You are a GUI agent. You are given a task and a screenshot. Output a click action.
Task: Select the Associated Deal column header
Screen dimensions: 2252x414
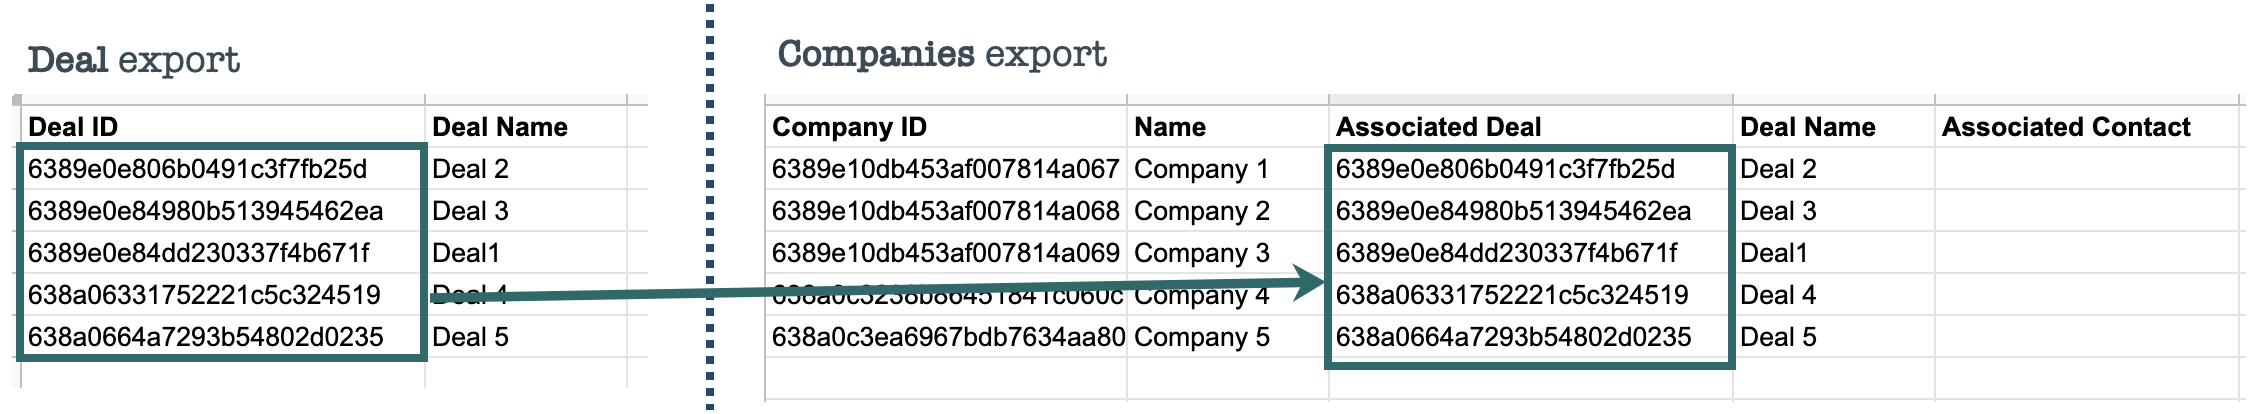(1438, 127)
